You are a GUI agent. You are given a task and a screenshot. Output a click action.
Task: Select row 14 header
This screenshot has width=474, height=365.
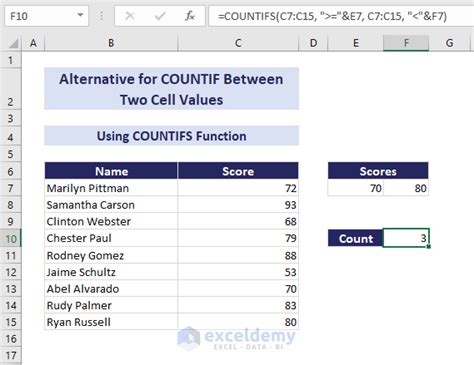click(11, 305)
